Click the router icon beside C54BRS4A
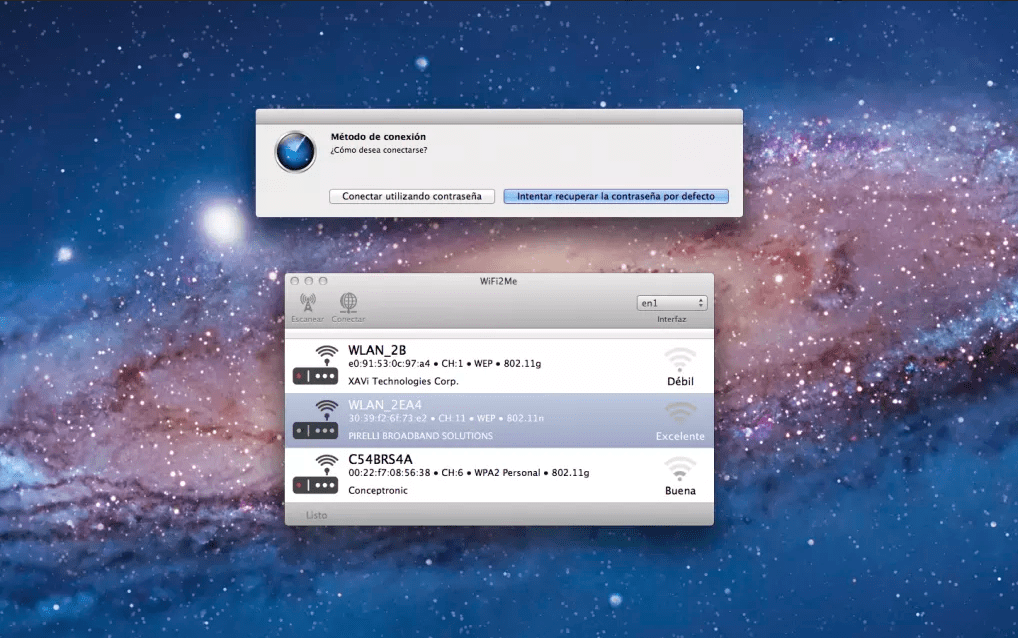 click(316, 474)
